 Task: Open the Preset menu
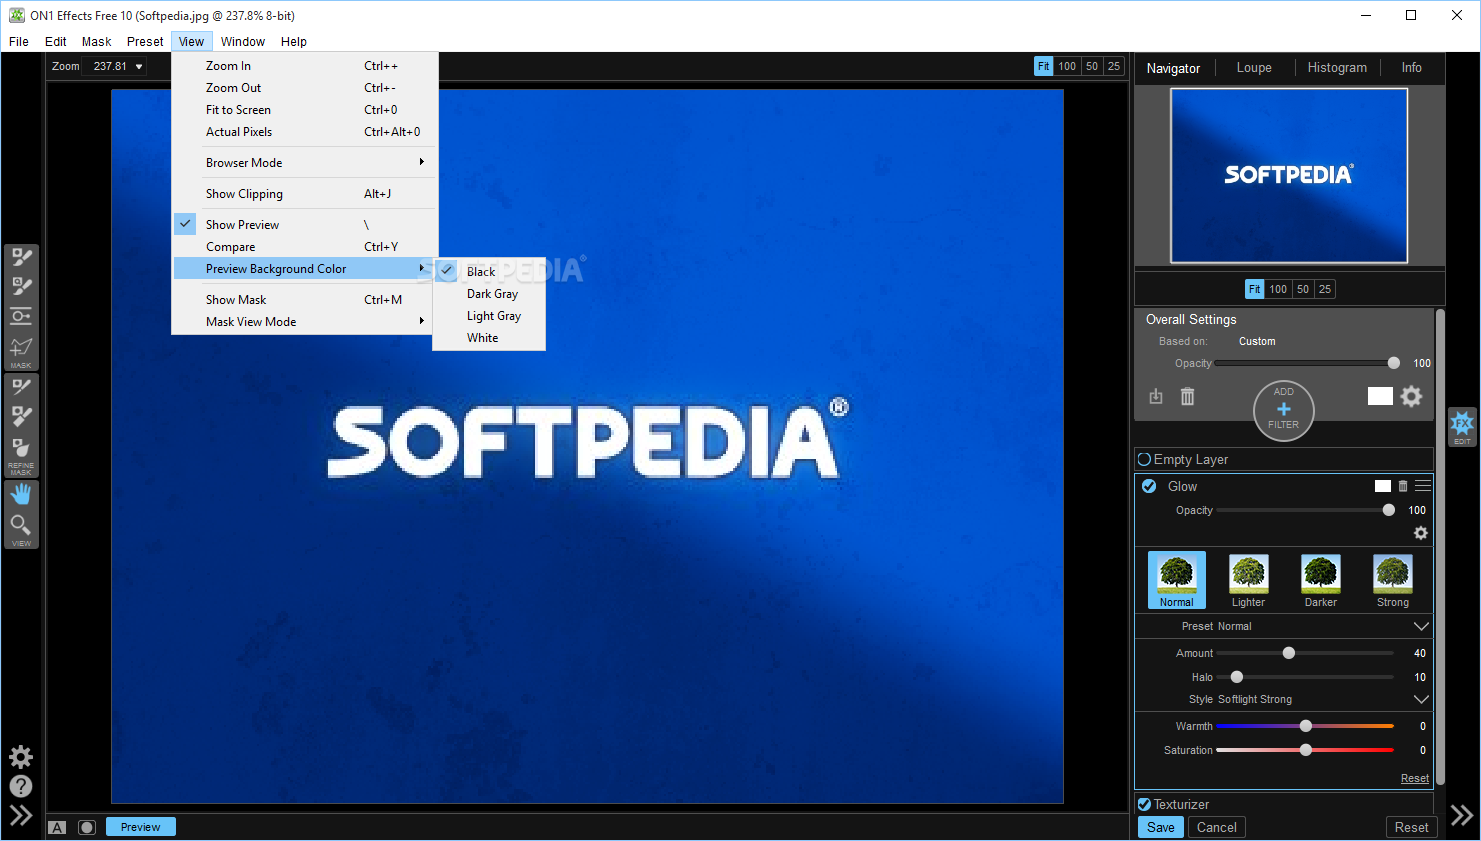[145, 42]
